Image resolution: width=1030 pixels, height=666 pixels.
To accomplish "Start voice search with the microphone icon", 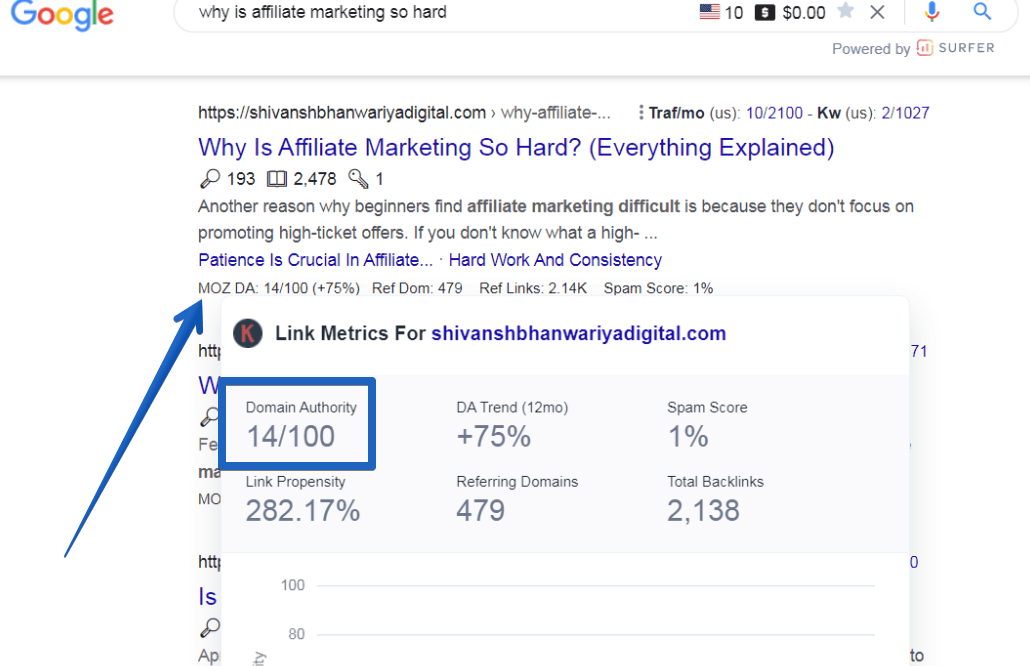I will pyautogui.click(x=931, y=11).
